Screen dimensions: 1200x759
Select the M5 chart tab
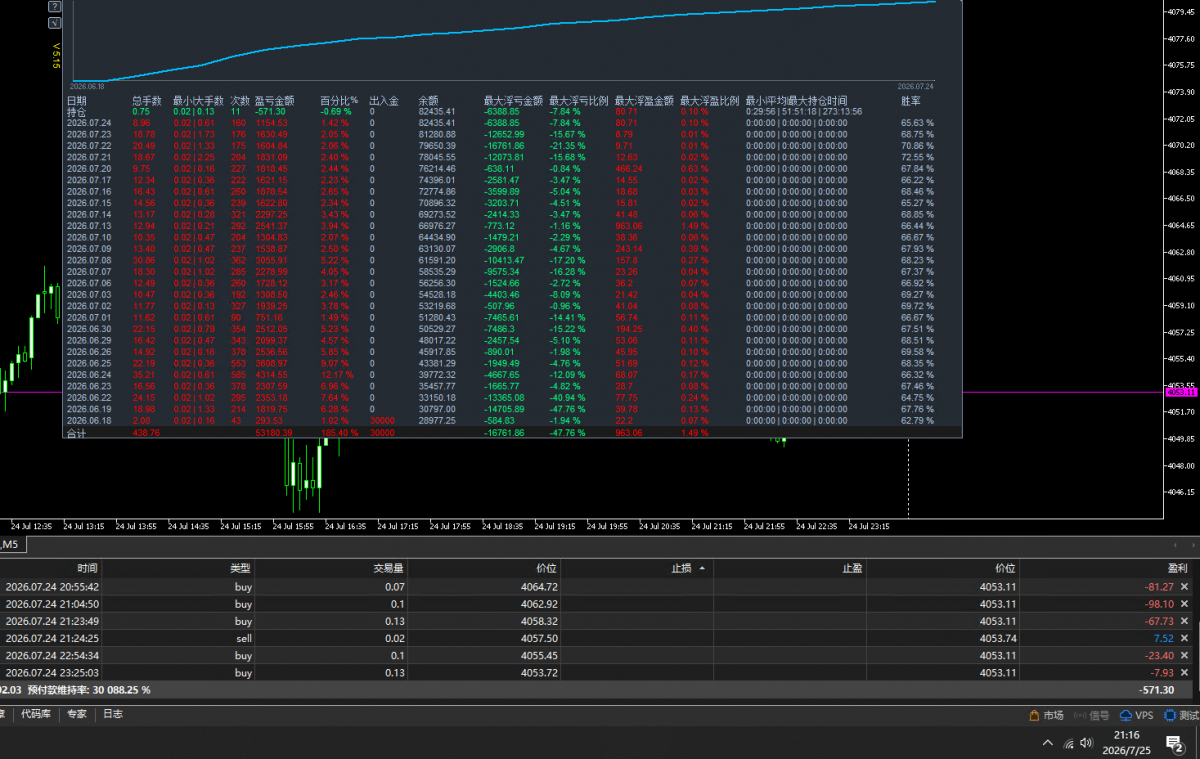10,545
